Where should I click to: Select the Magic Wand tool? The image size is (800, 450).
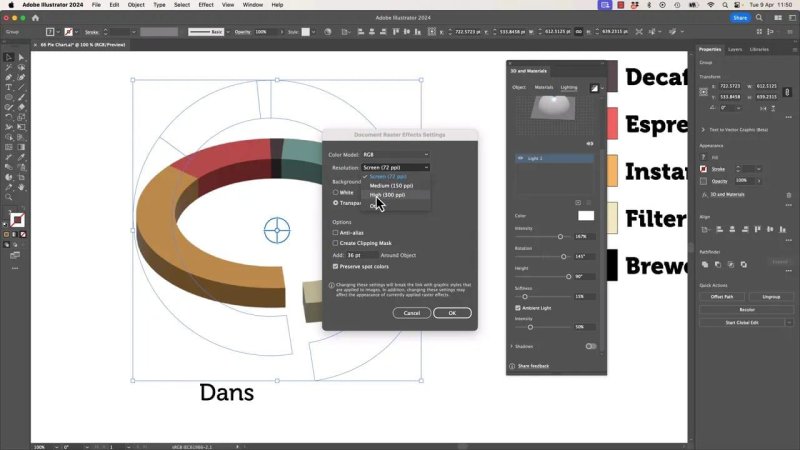click(x=9, y=67)
